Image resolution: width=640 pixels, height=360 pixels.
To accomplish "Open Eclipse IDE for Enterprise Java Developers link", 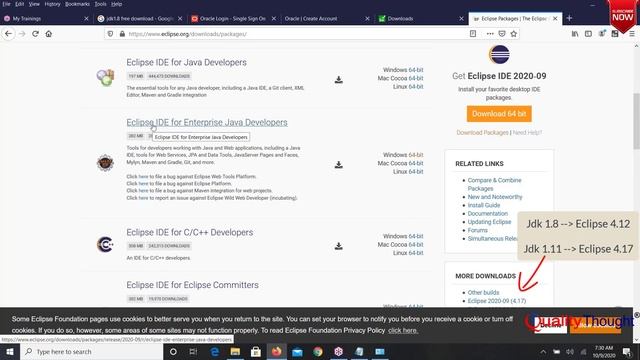I will [207, 122].
